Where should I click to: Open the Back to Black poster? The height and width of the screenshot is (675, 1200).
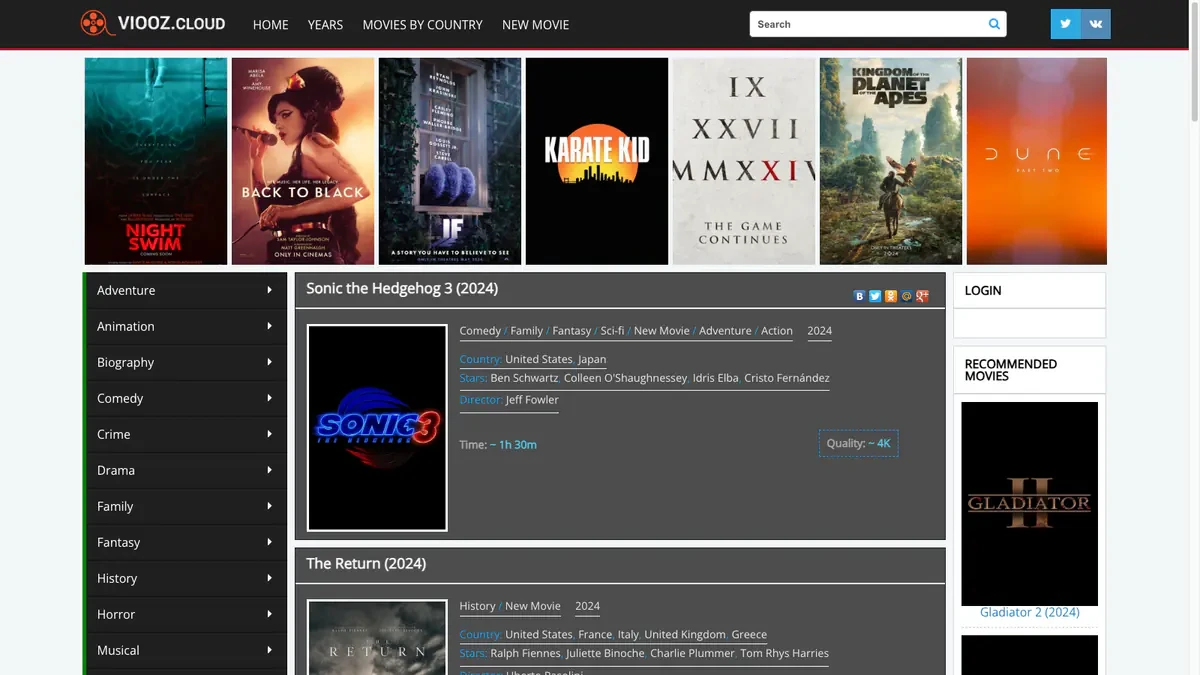303,161
